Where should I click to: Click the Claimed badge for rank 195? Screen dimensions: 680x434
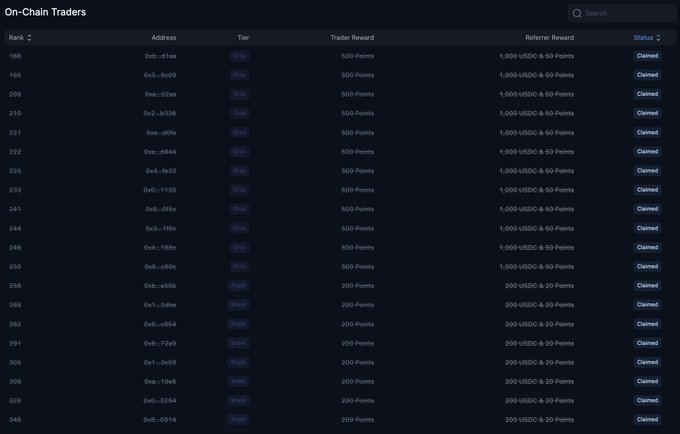click(x=647, y=75)
